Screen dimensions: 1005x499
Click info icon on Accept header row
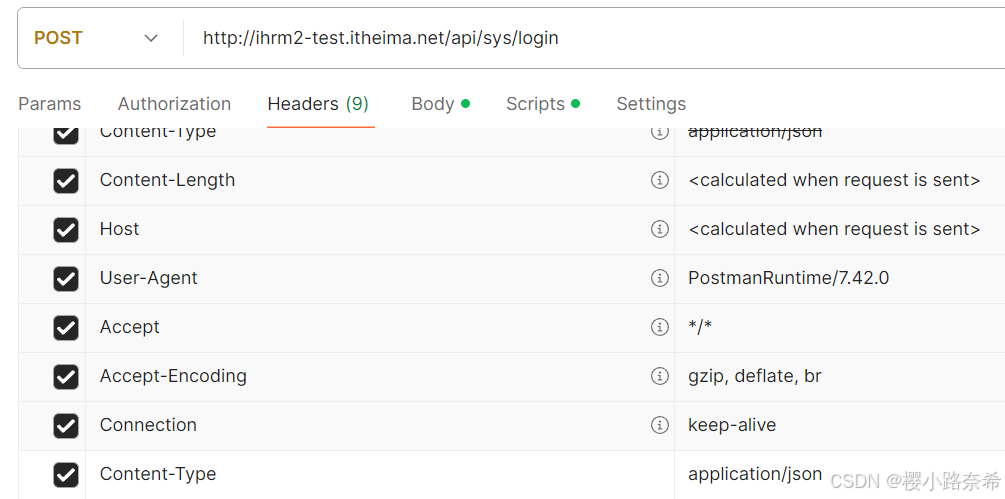point(659,327)
